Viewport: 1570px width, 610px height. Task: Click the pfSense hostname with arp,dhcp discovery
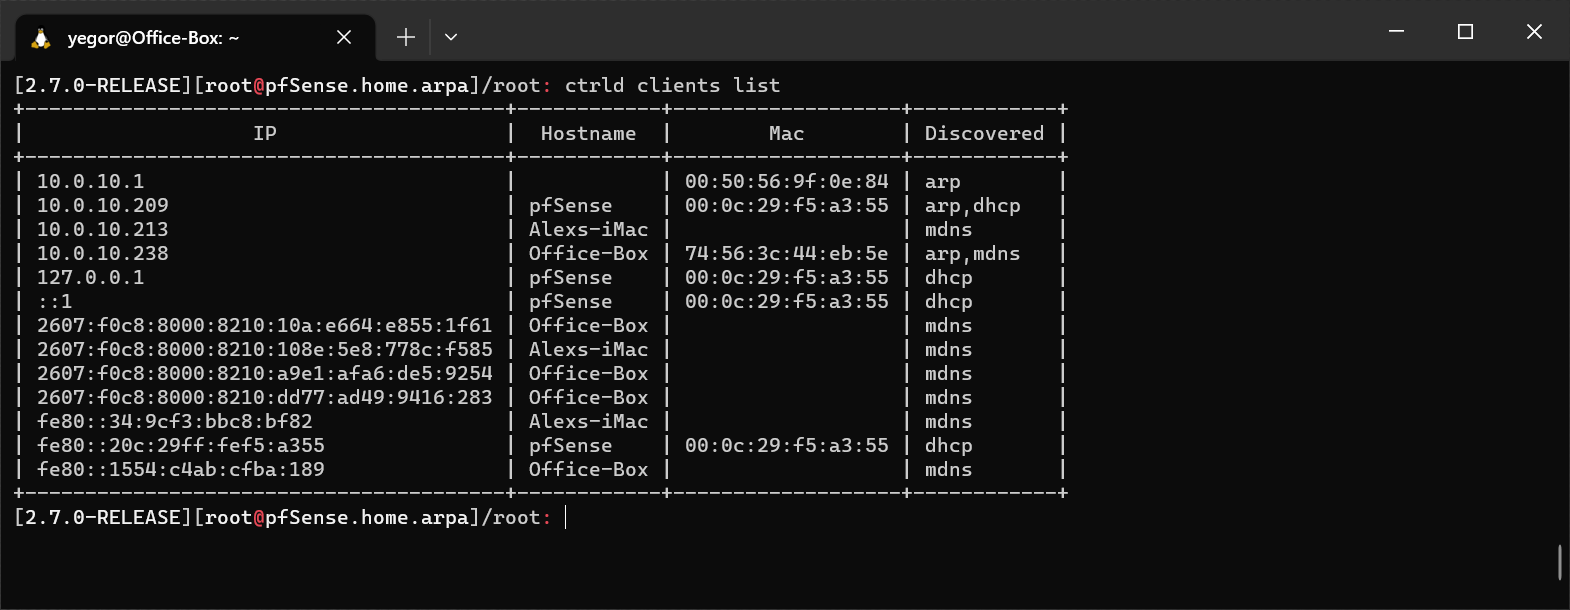(x=570, y=205)
